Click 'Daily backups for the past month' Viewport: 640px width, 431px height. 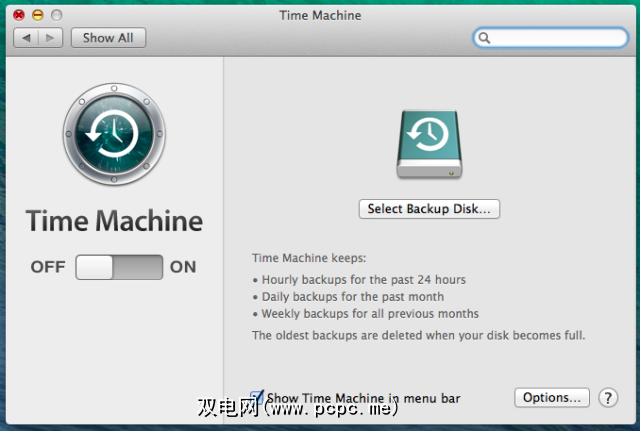353,297
